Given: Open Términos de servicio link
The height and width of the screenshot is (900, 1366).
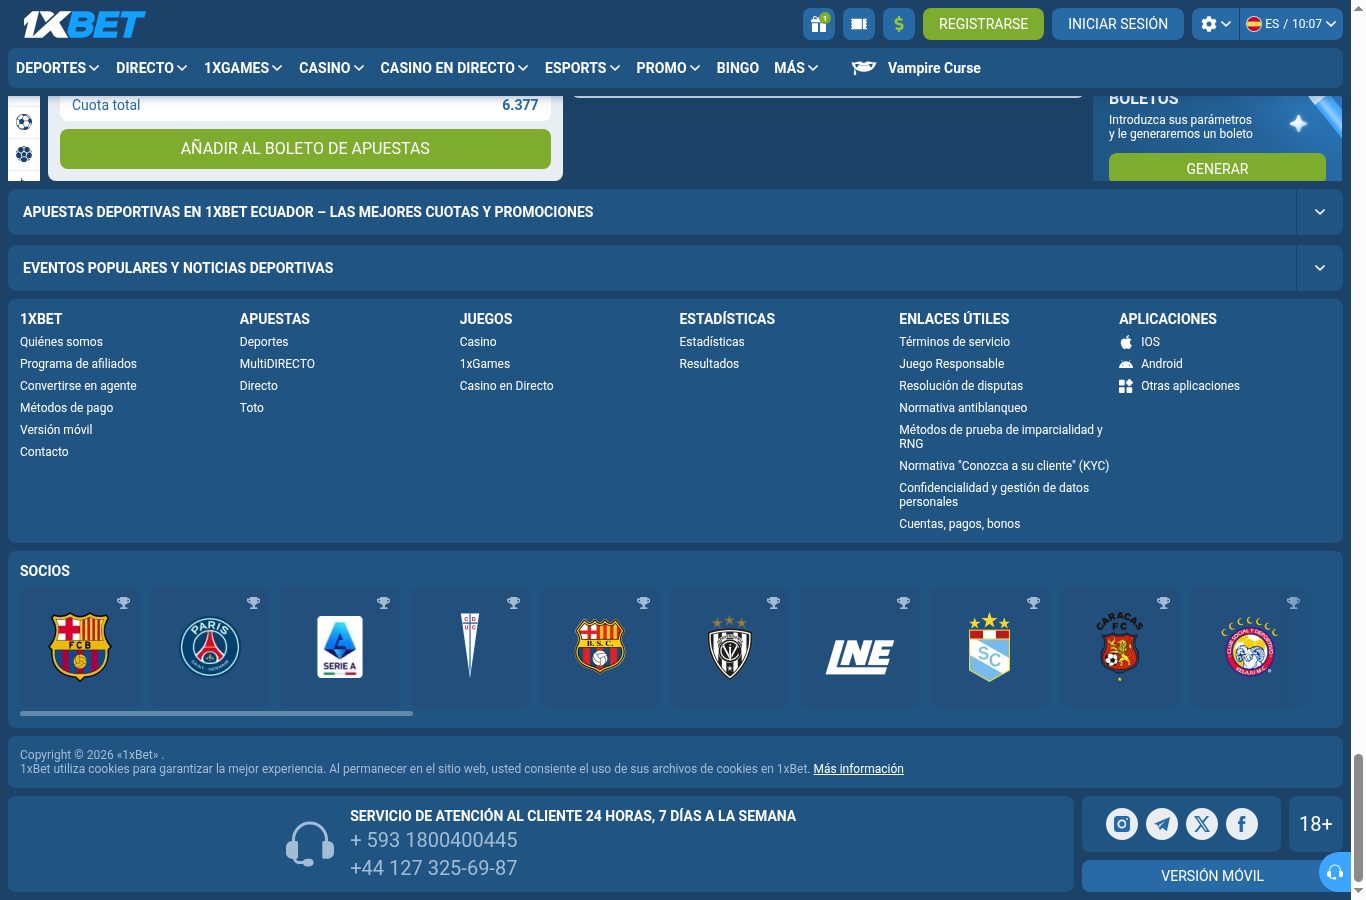Looking at the screenshot, I should click(x=954, y=342).
